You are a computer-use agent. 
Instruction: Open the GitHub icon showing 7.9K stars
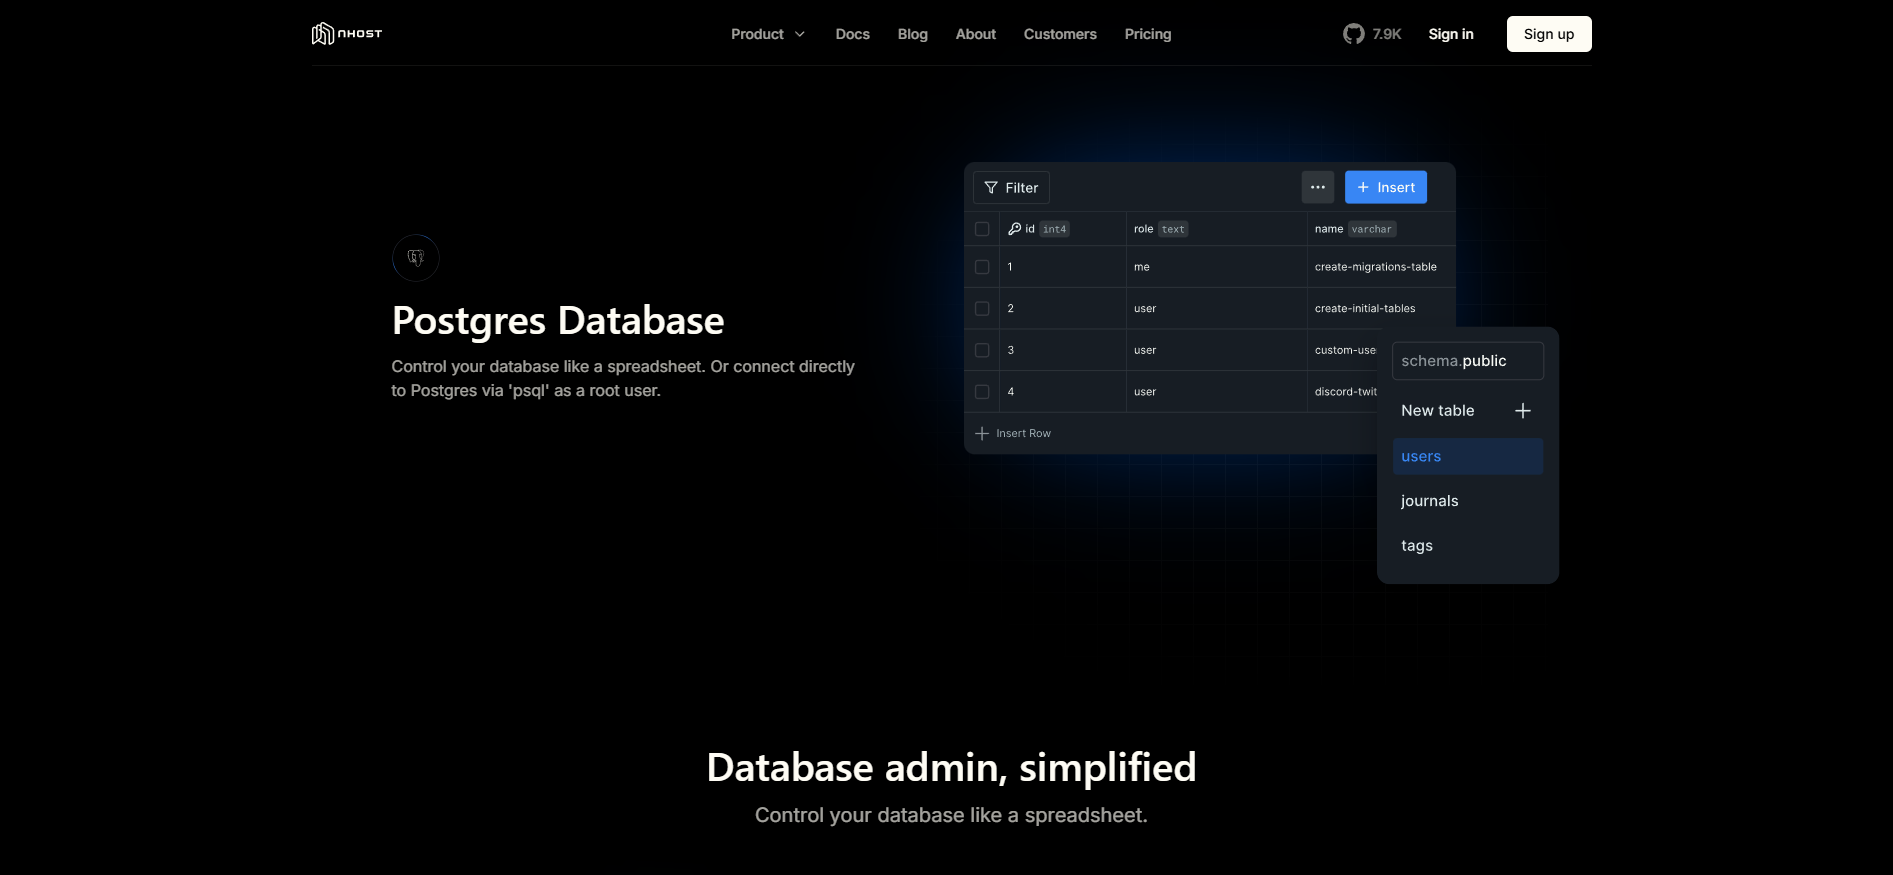pos(1353,34)
